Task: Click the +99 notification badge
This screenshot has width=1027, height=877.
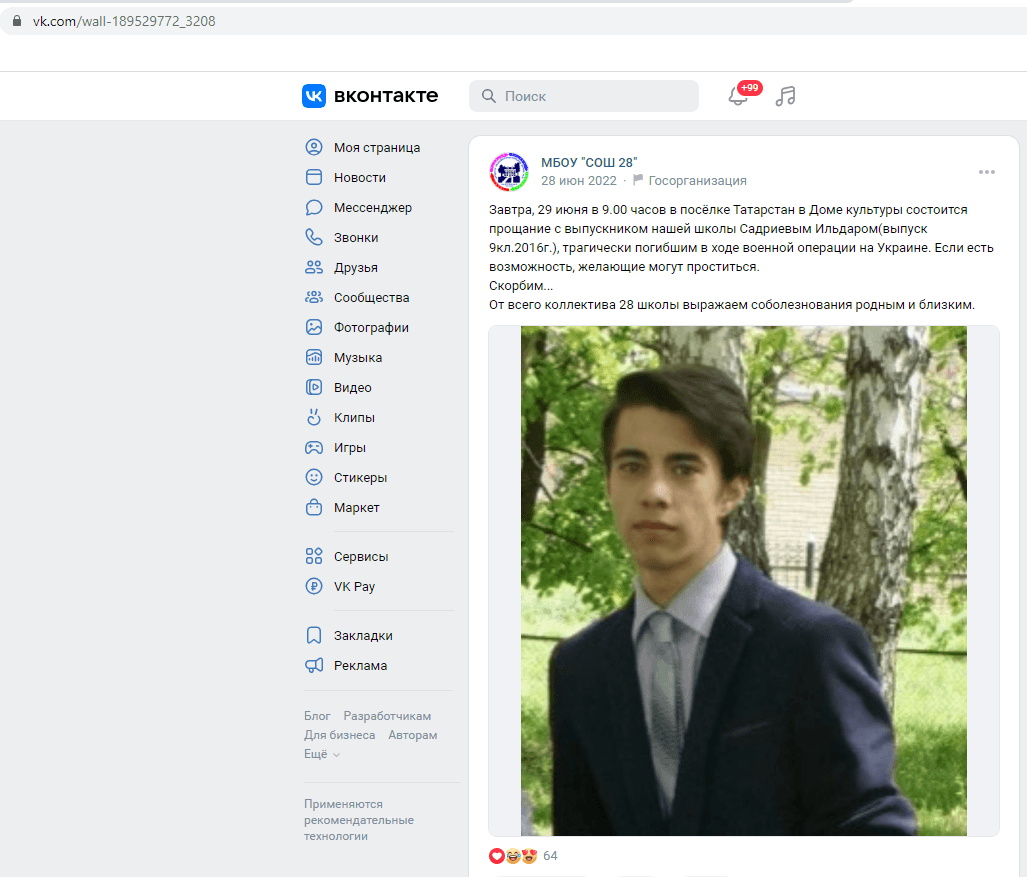Action: tap(749, 88)
